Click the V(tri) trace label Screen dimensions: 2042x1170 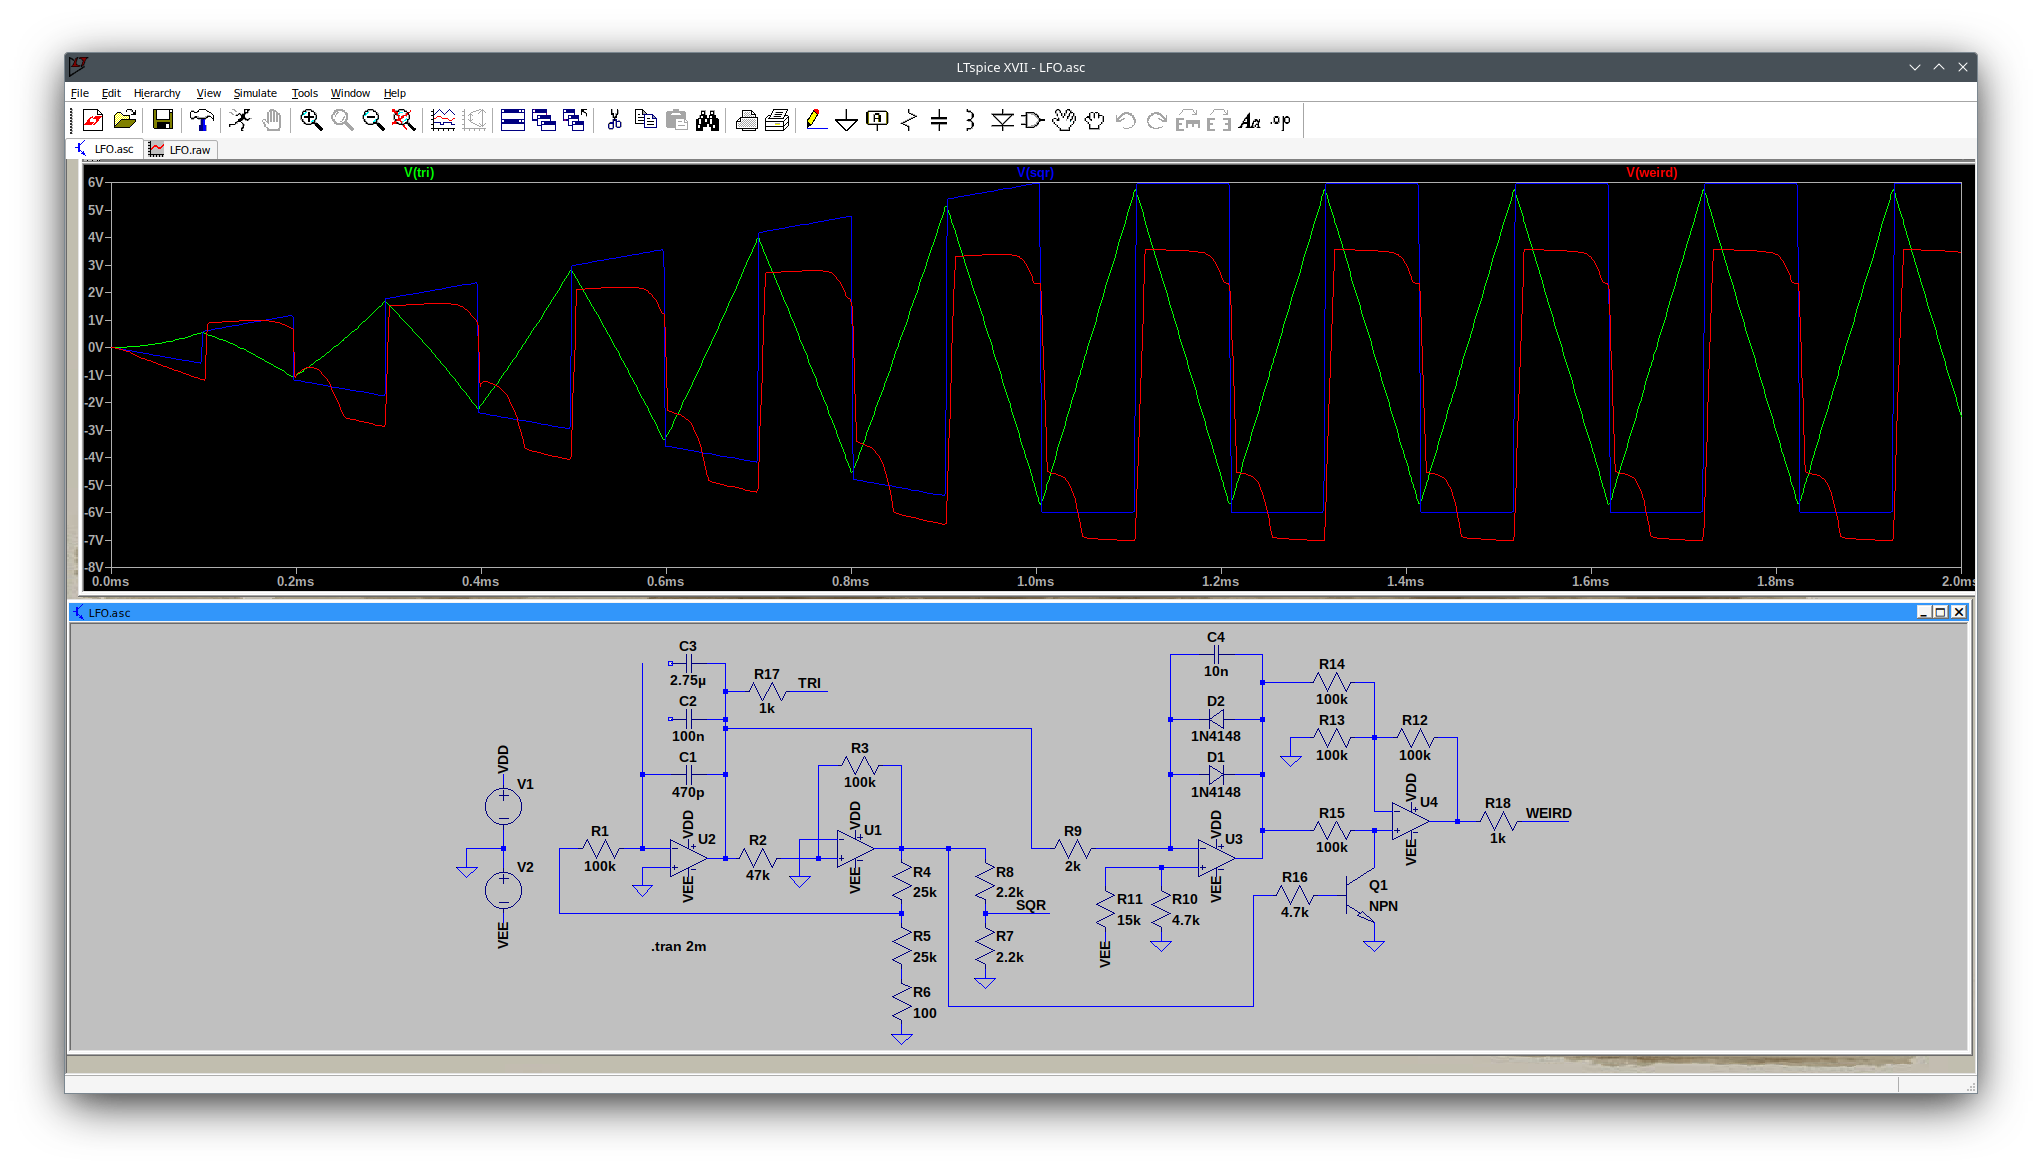coord(419,173)
